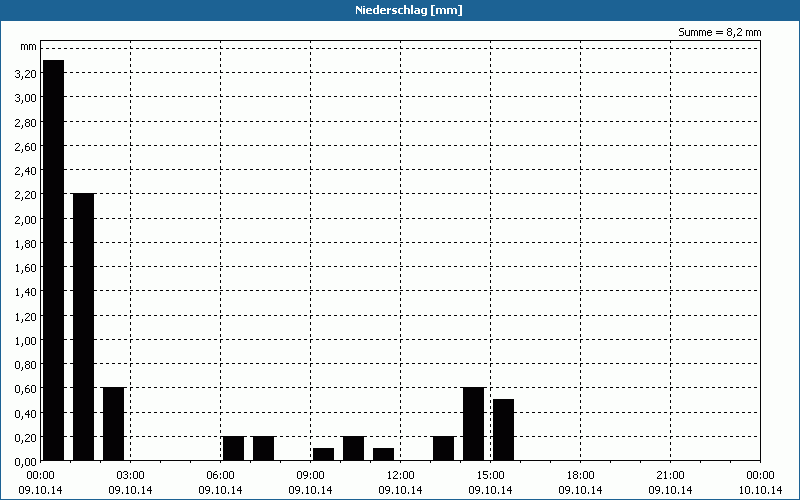
Task: Click the 0,20 y-axis label
Action: pyautogui.click(x=26, y=437)
